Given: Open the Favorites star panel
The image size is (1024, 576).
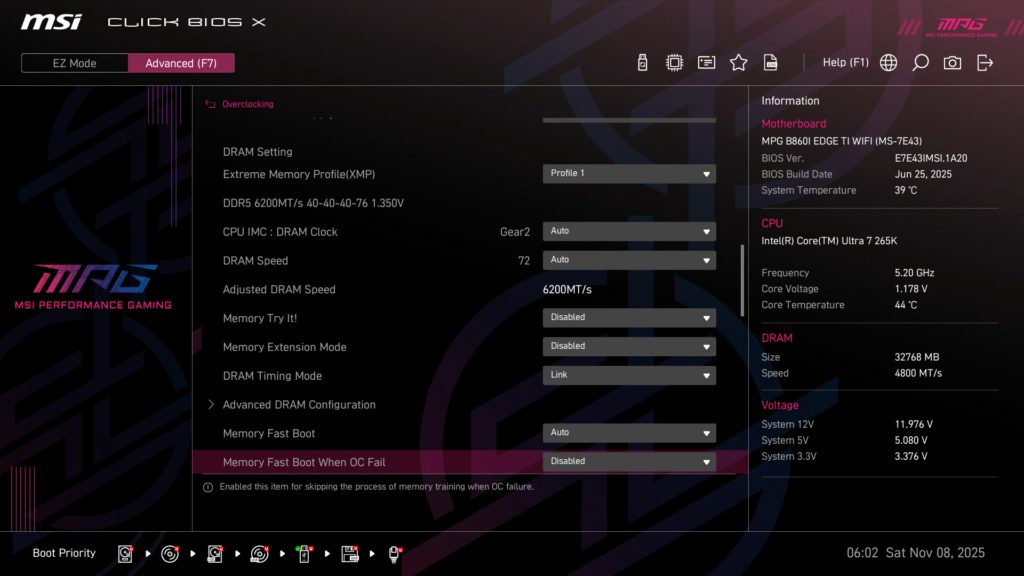Looking at the screenshot, I should (x=738, y=61).
